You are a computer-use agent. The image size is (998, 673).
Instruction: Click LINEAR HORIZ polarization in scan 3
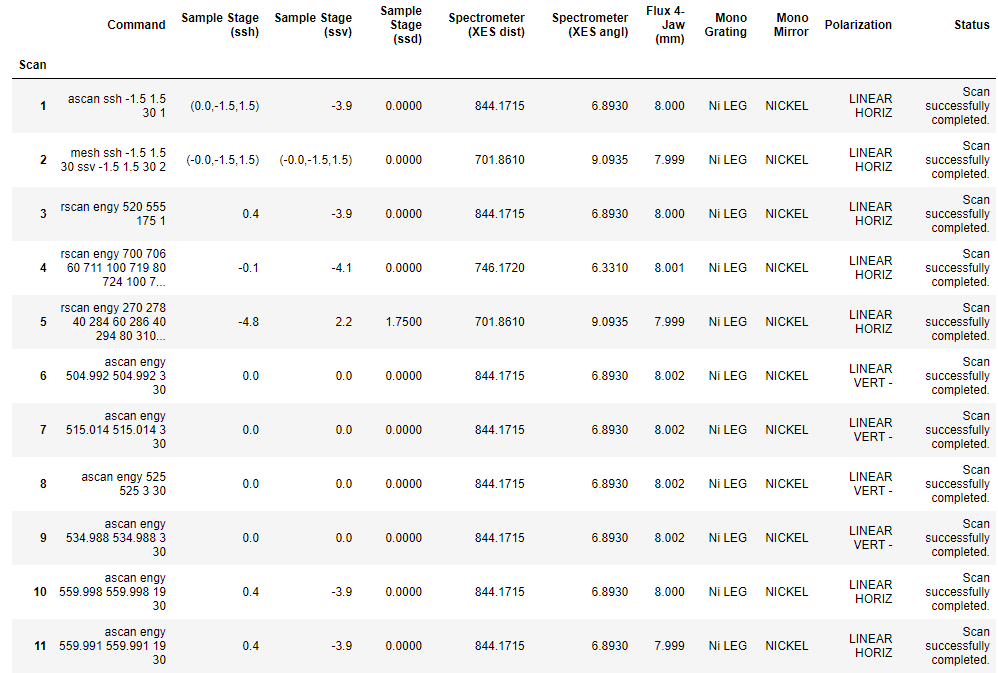click(871, 214)
